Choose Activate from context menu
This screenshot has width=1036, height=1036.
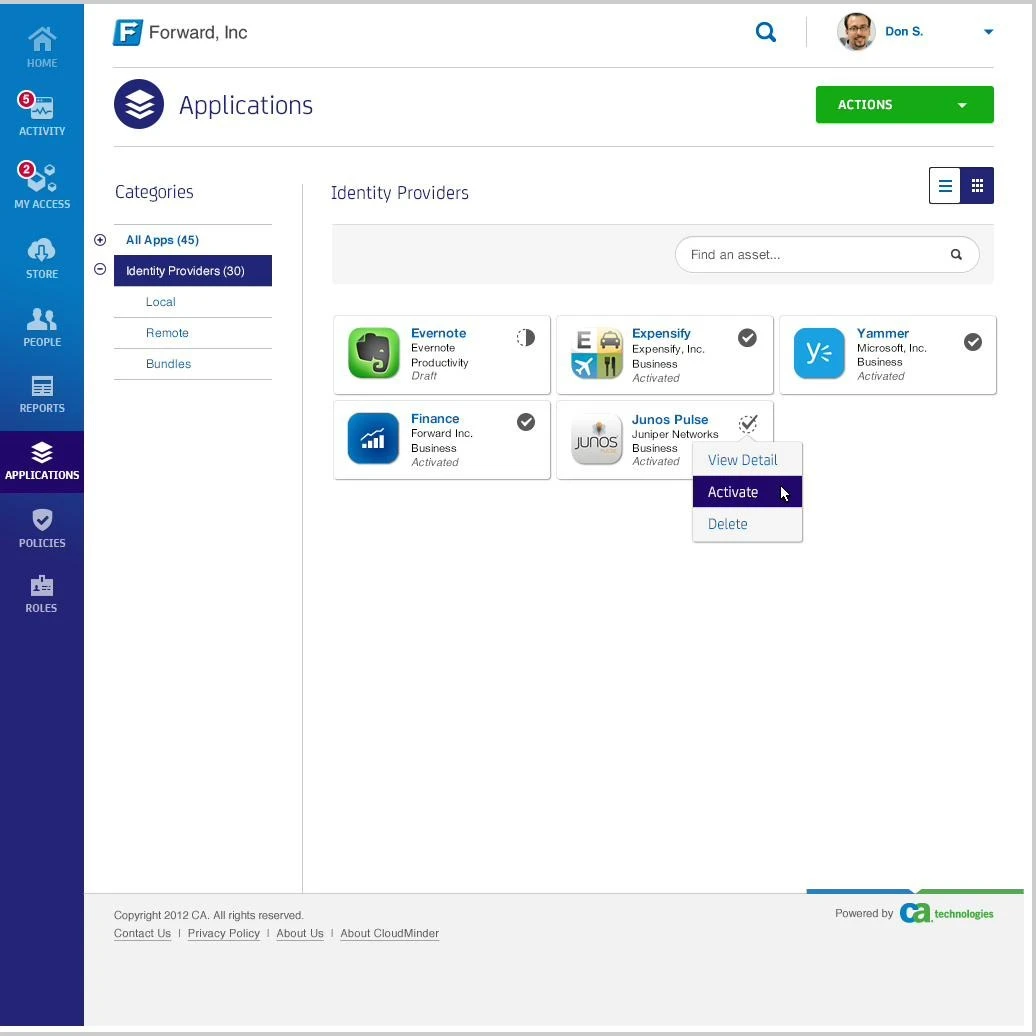(747, 492)
